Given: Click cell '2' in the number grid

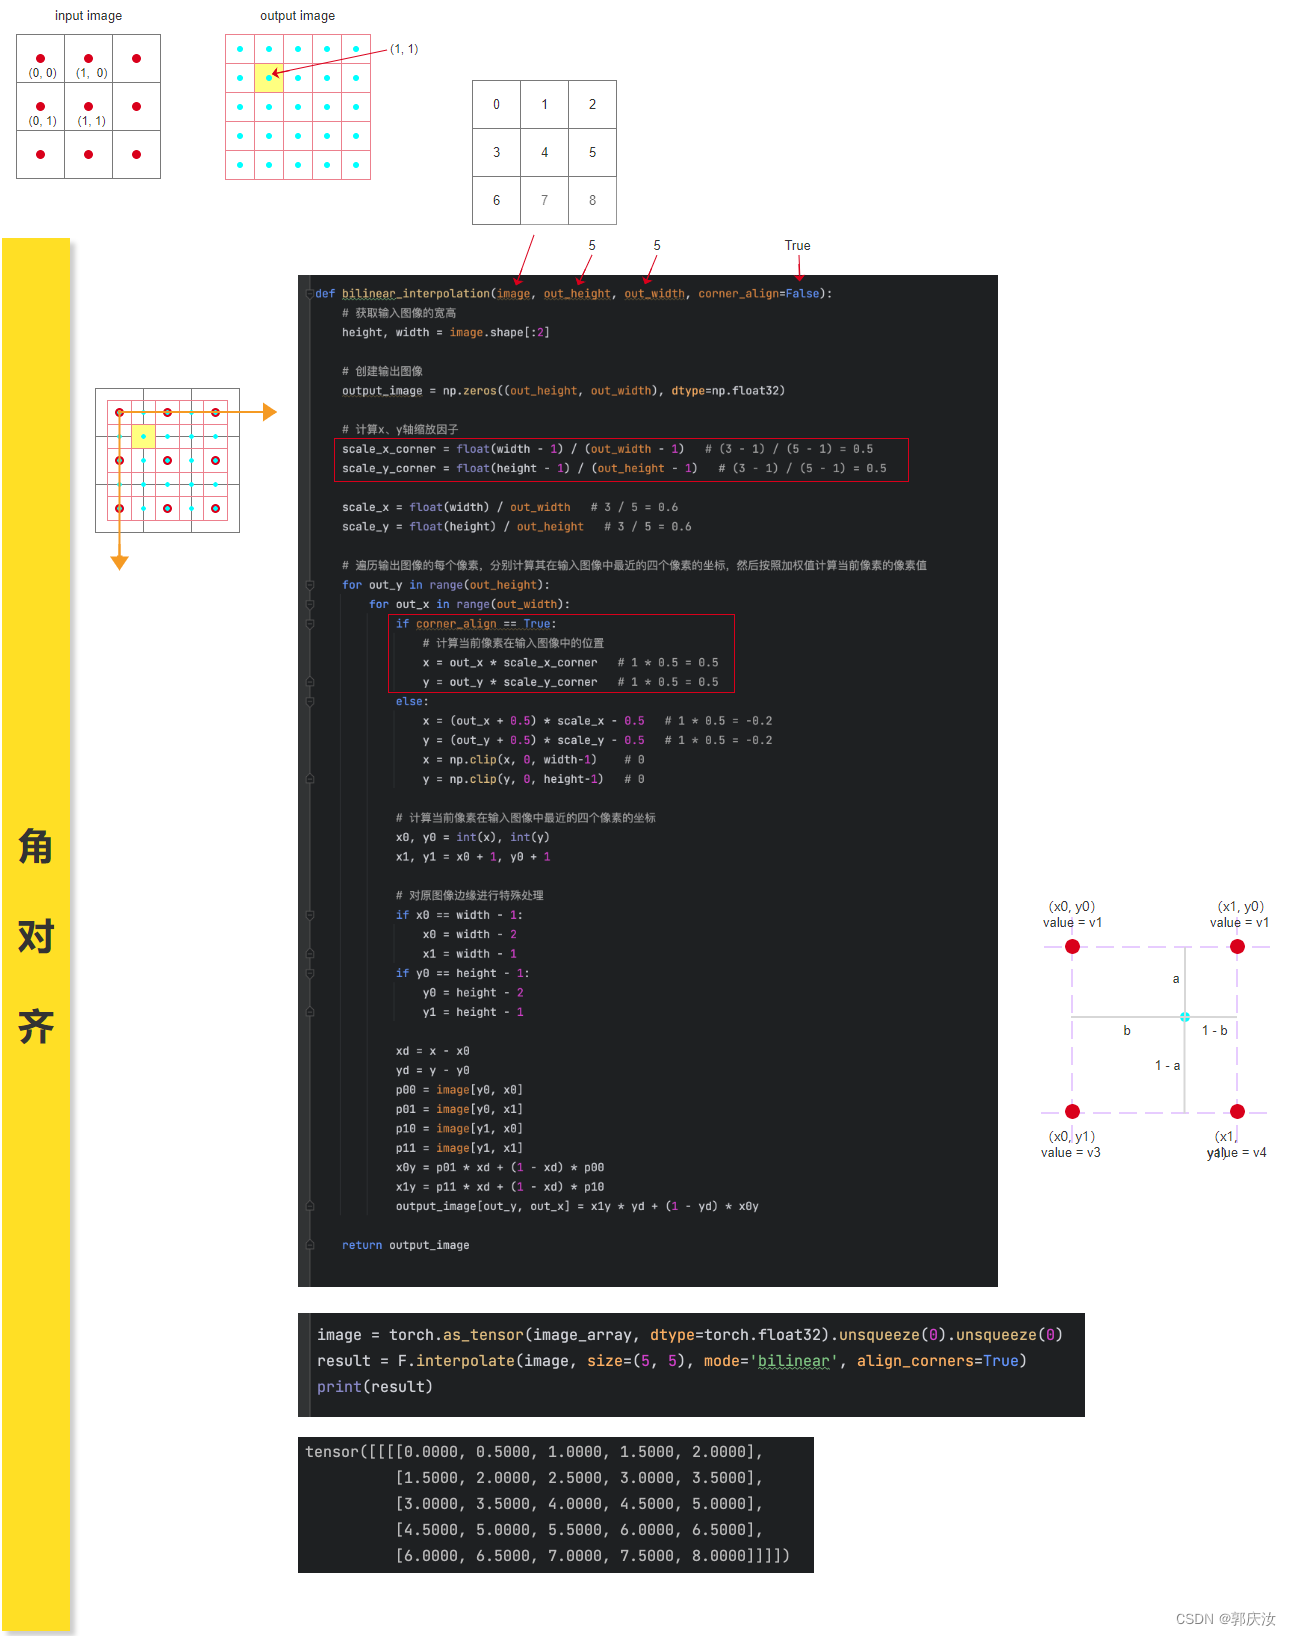Looking at the screenshot, I should coord(592,105).
